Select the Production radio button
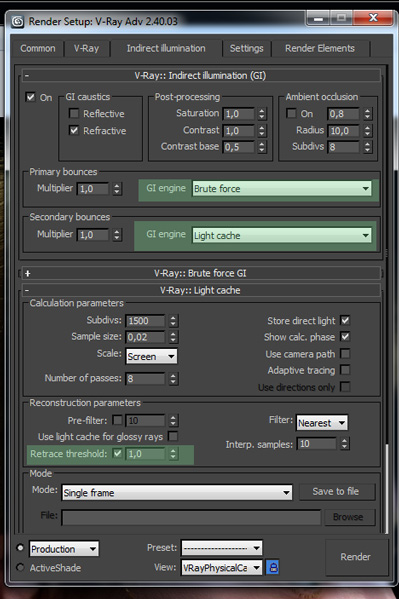The image size is (399, 599). coord(20,547)
